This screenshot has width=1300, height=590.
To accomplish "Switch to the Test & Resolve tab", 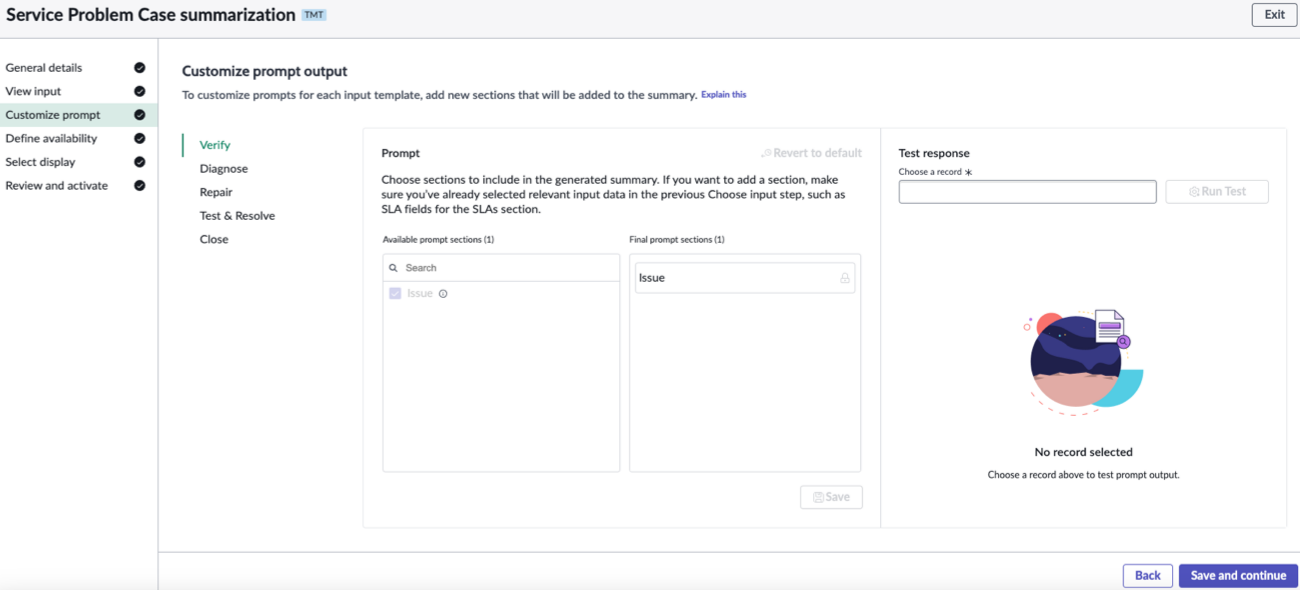I will 237,216.
